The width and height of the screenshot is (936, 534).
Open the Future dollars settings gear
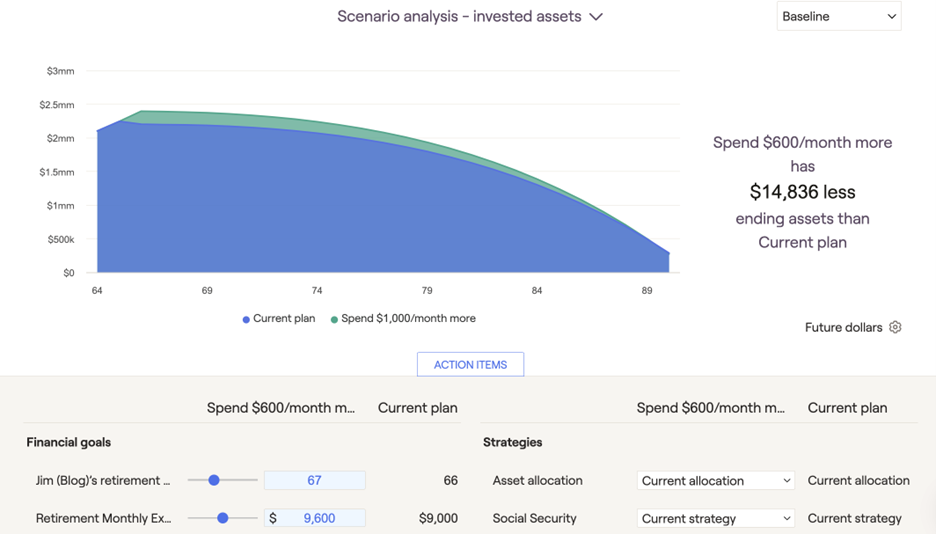click(895, 327)
